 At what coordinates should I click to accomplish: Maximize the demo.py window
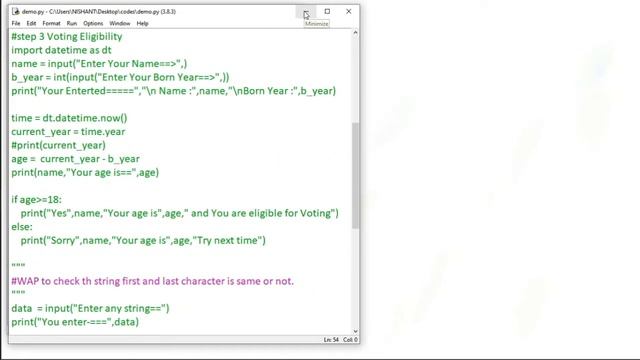[327, 11]
